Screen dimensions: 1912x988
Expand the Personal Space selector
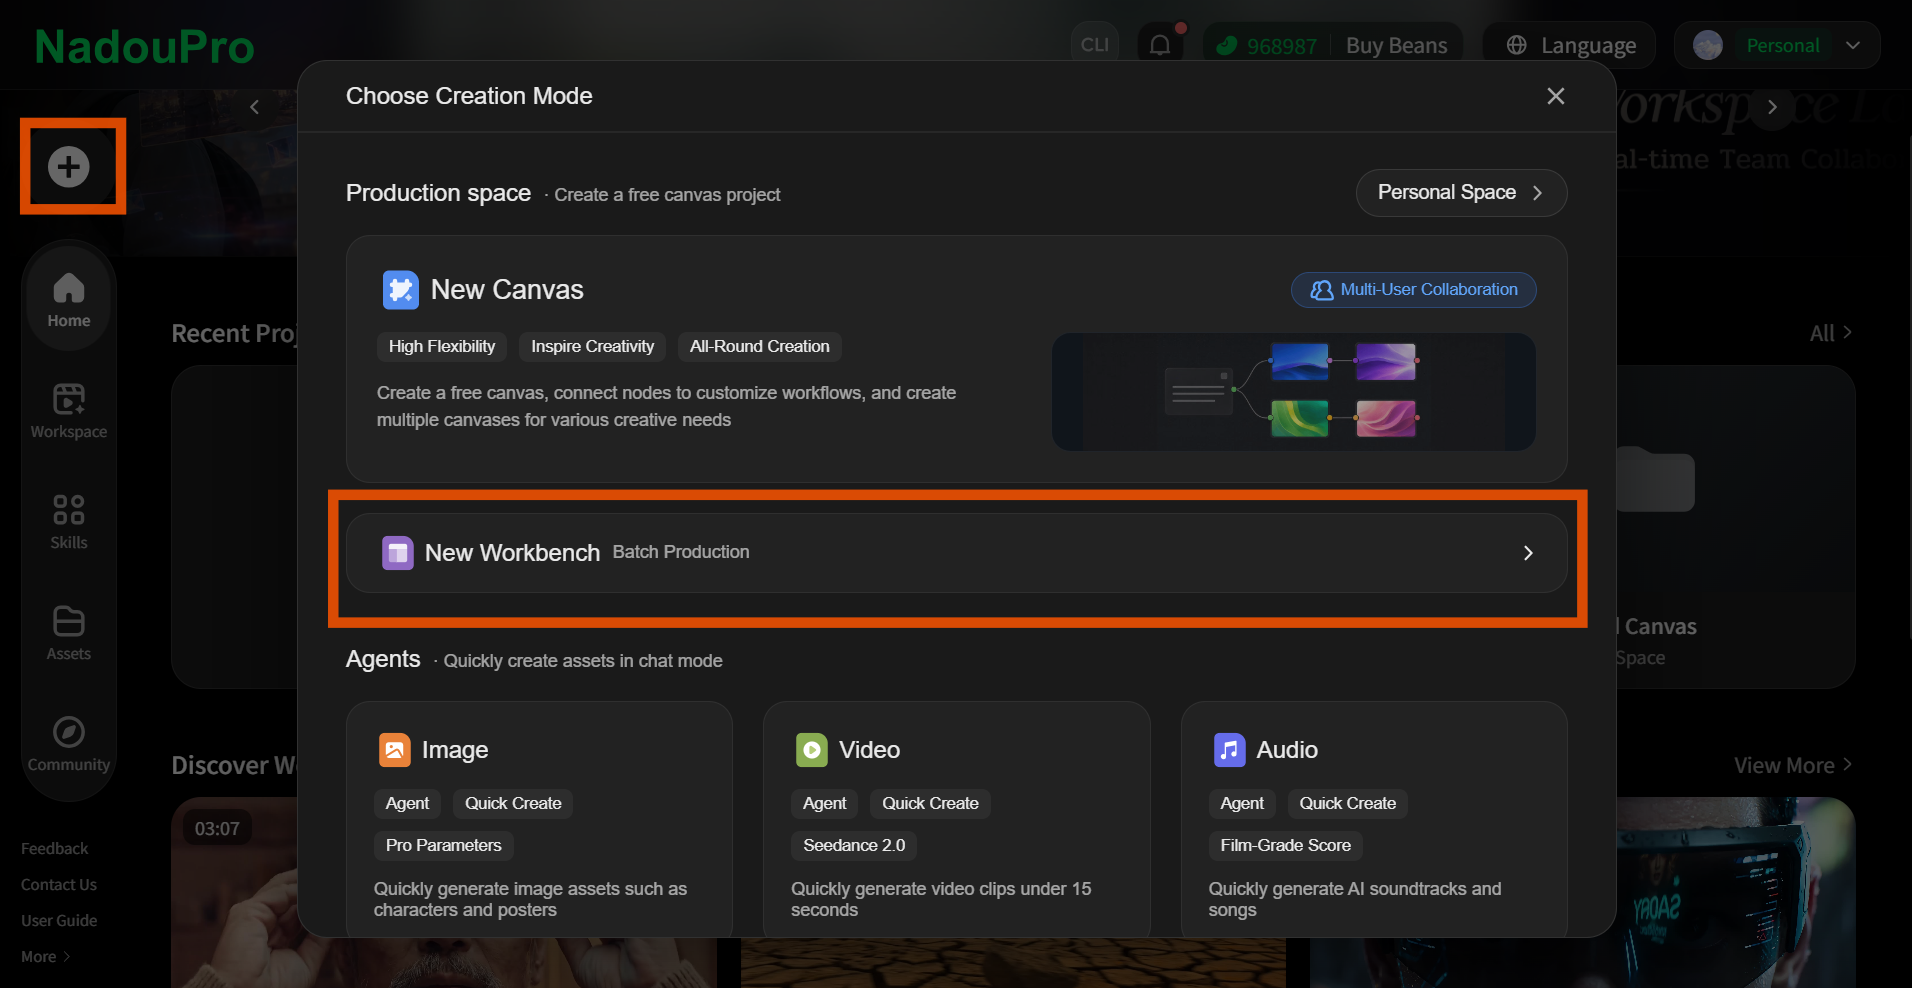[x=1461, y=192]
